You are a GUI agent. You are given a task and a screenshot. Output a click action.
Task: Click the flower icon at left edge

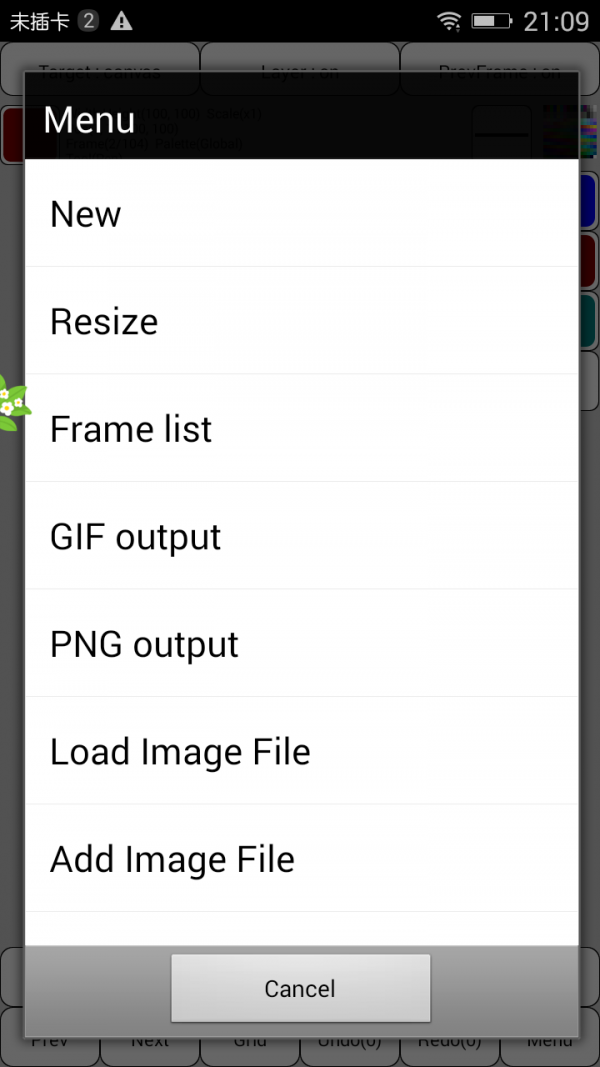click(x=12, y=405)
